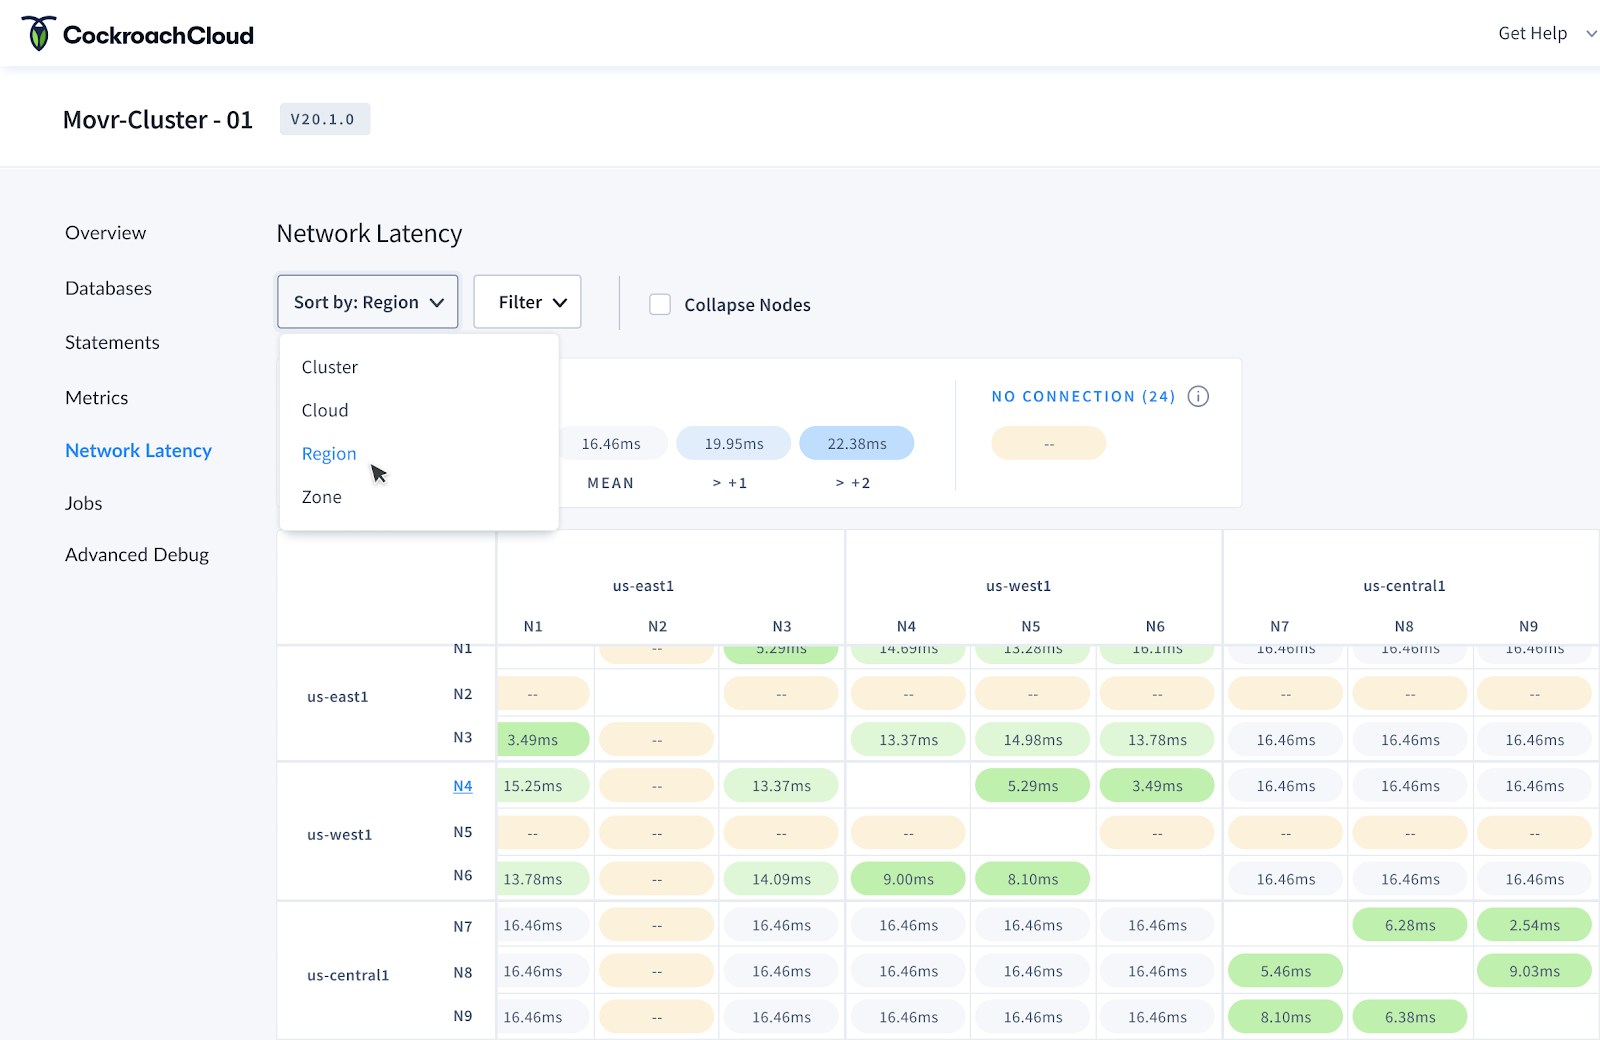The width and height of the screenshot is (1600, 1040).
Task: Select Region in the sort menu
Action: click(x=329, y=454)
